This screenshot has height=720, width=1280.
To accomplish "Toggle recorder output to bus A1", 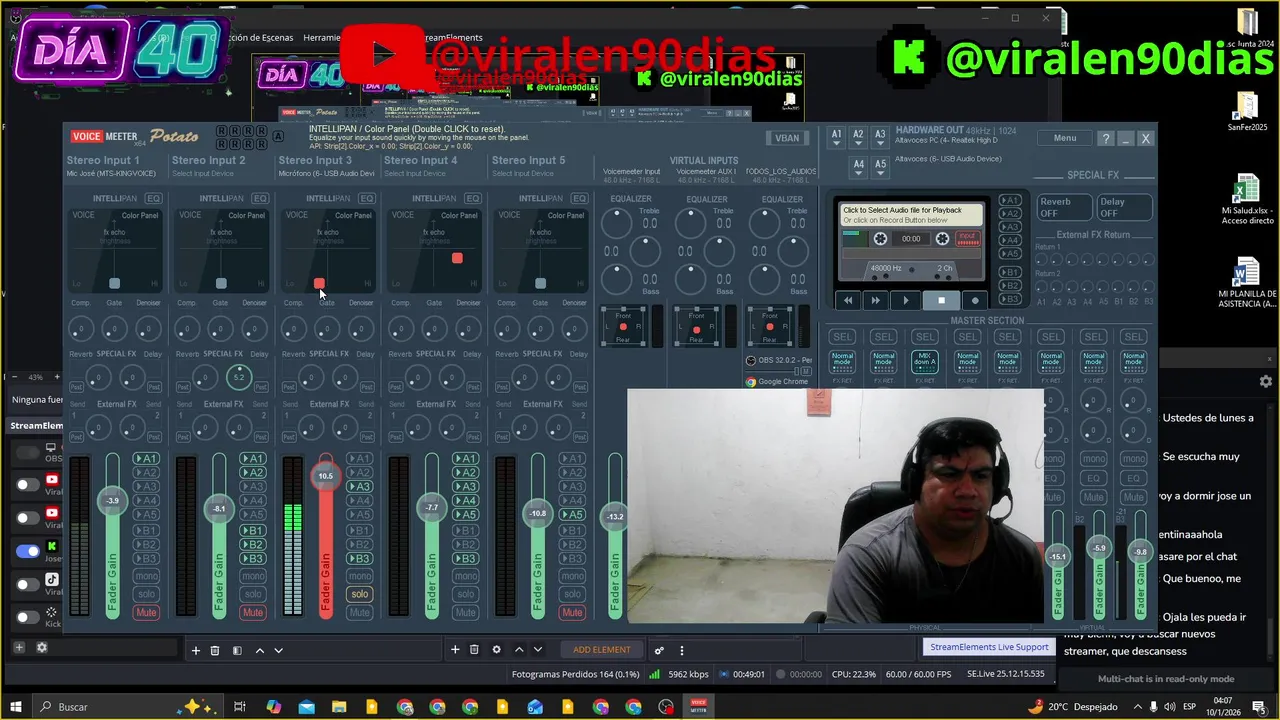I will (x=1011, y=200).
